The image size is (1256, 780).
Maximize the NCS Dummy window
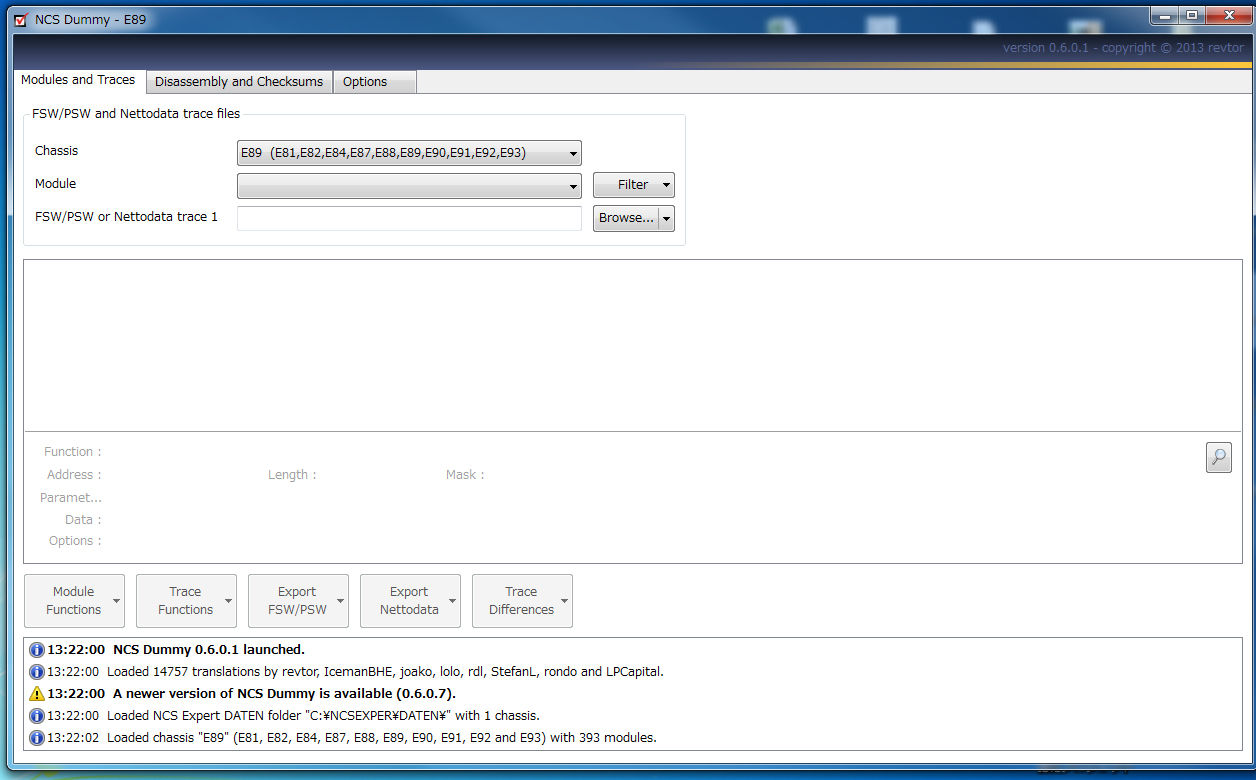pyautogui.click(x=1192, y=15)
